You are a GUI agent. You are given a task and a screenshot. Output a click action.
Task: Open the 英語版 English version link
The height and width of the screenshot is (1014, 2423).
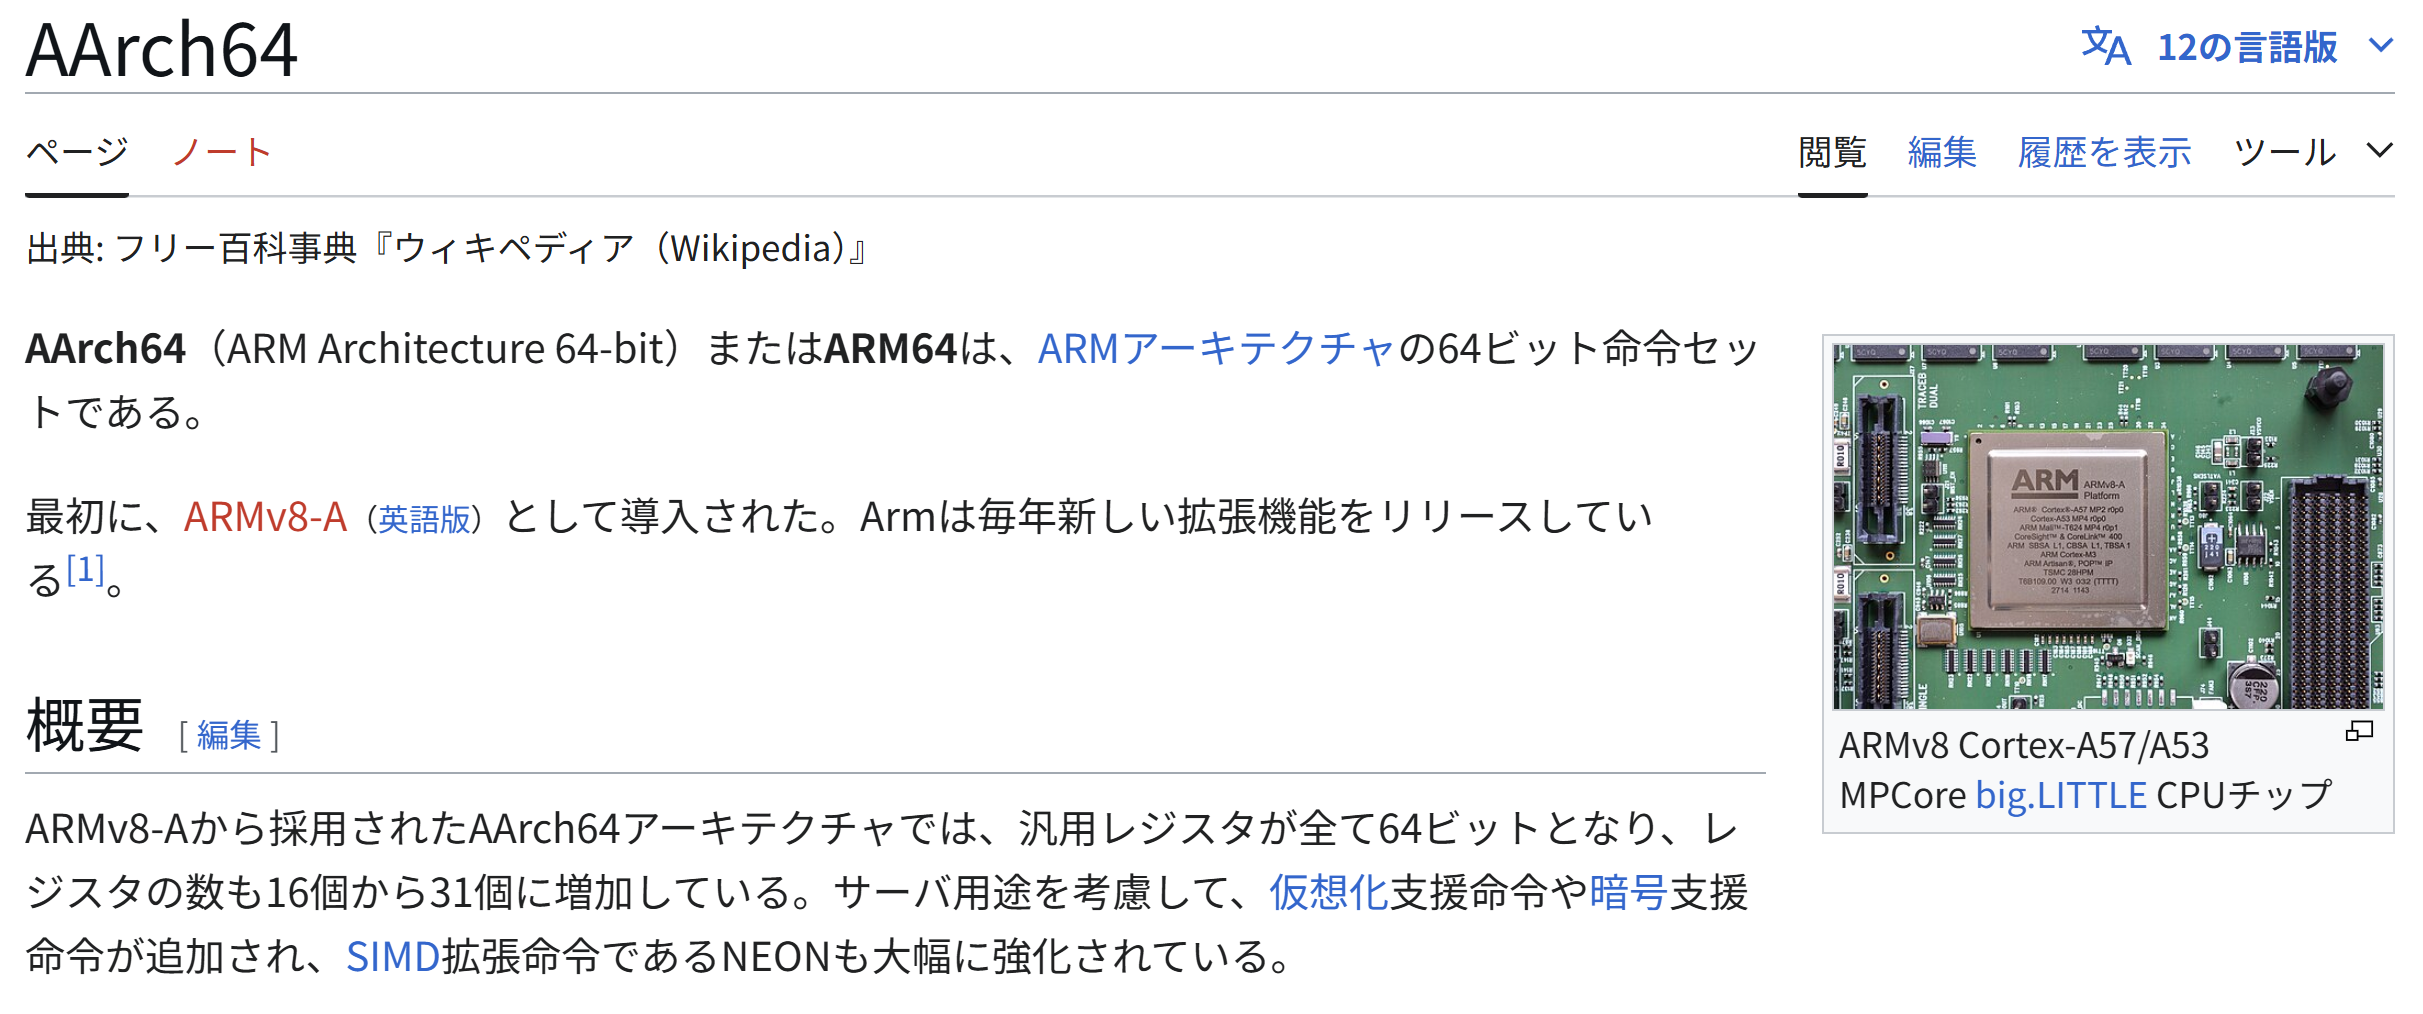(424, 519)
